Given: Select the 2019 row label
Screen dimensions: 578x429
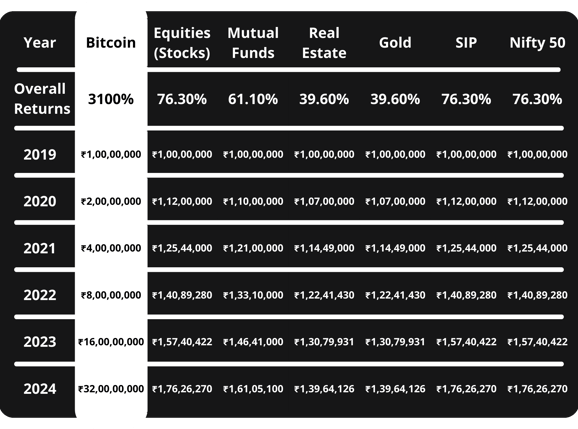Looking at the screenshot, I should pos(40,154).
